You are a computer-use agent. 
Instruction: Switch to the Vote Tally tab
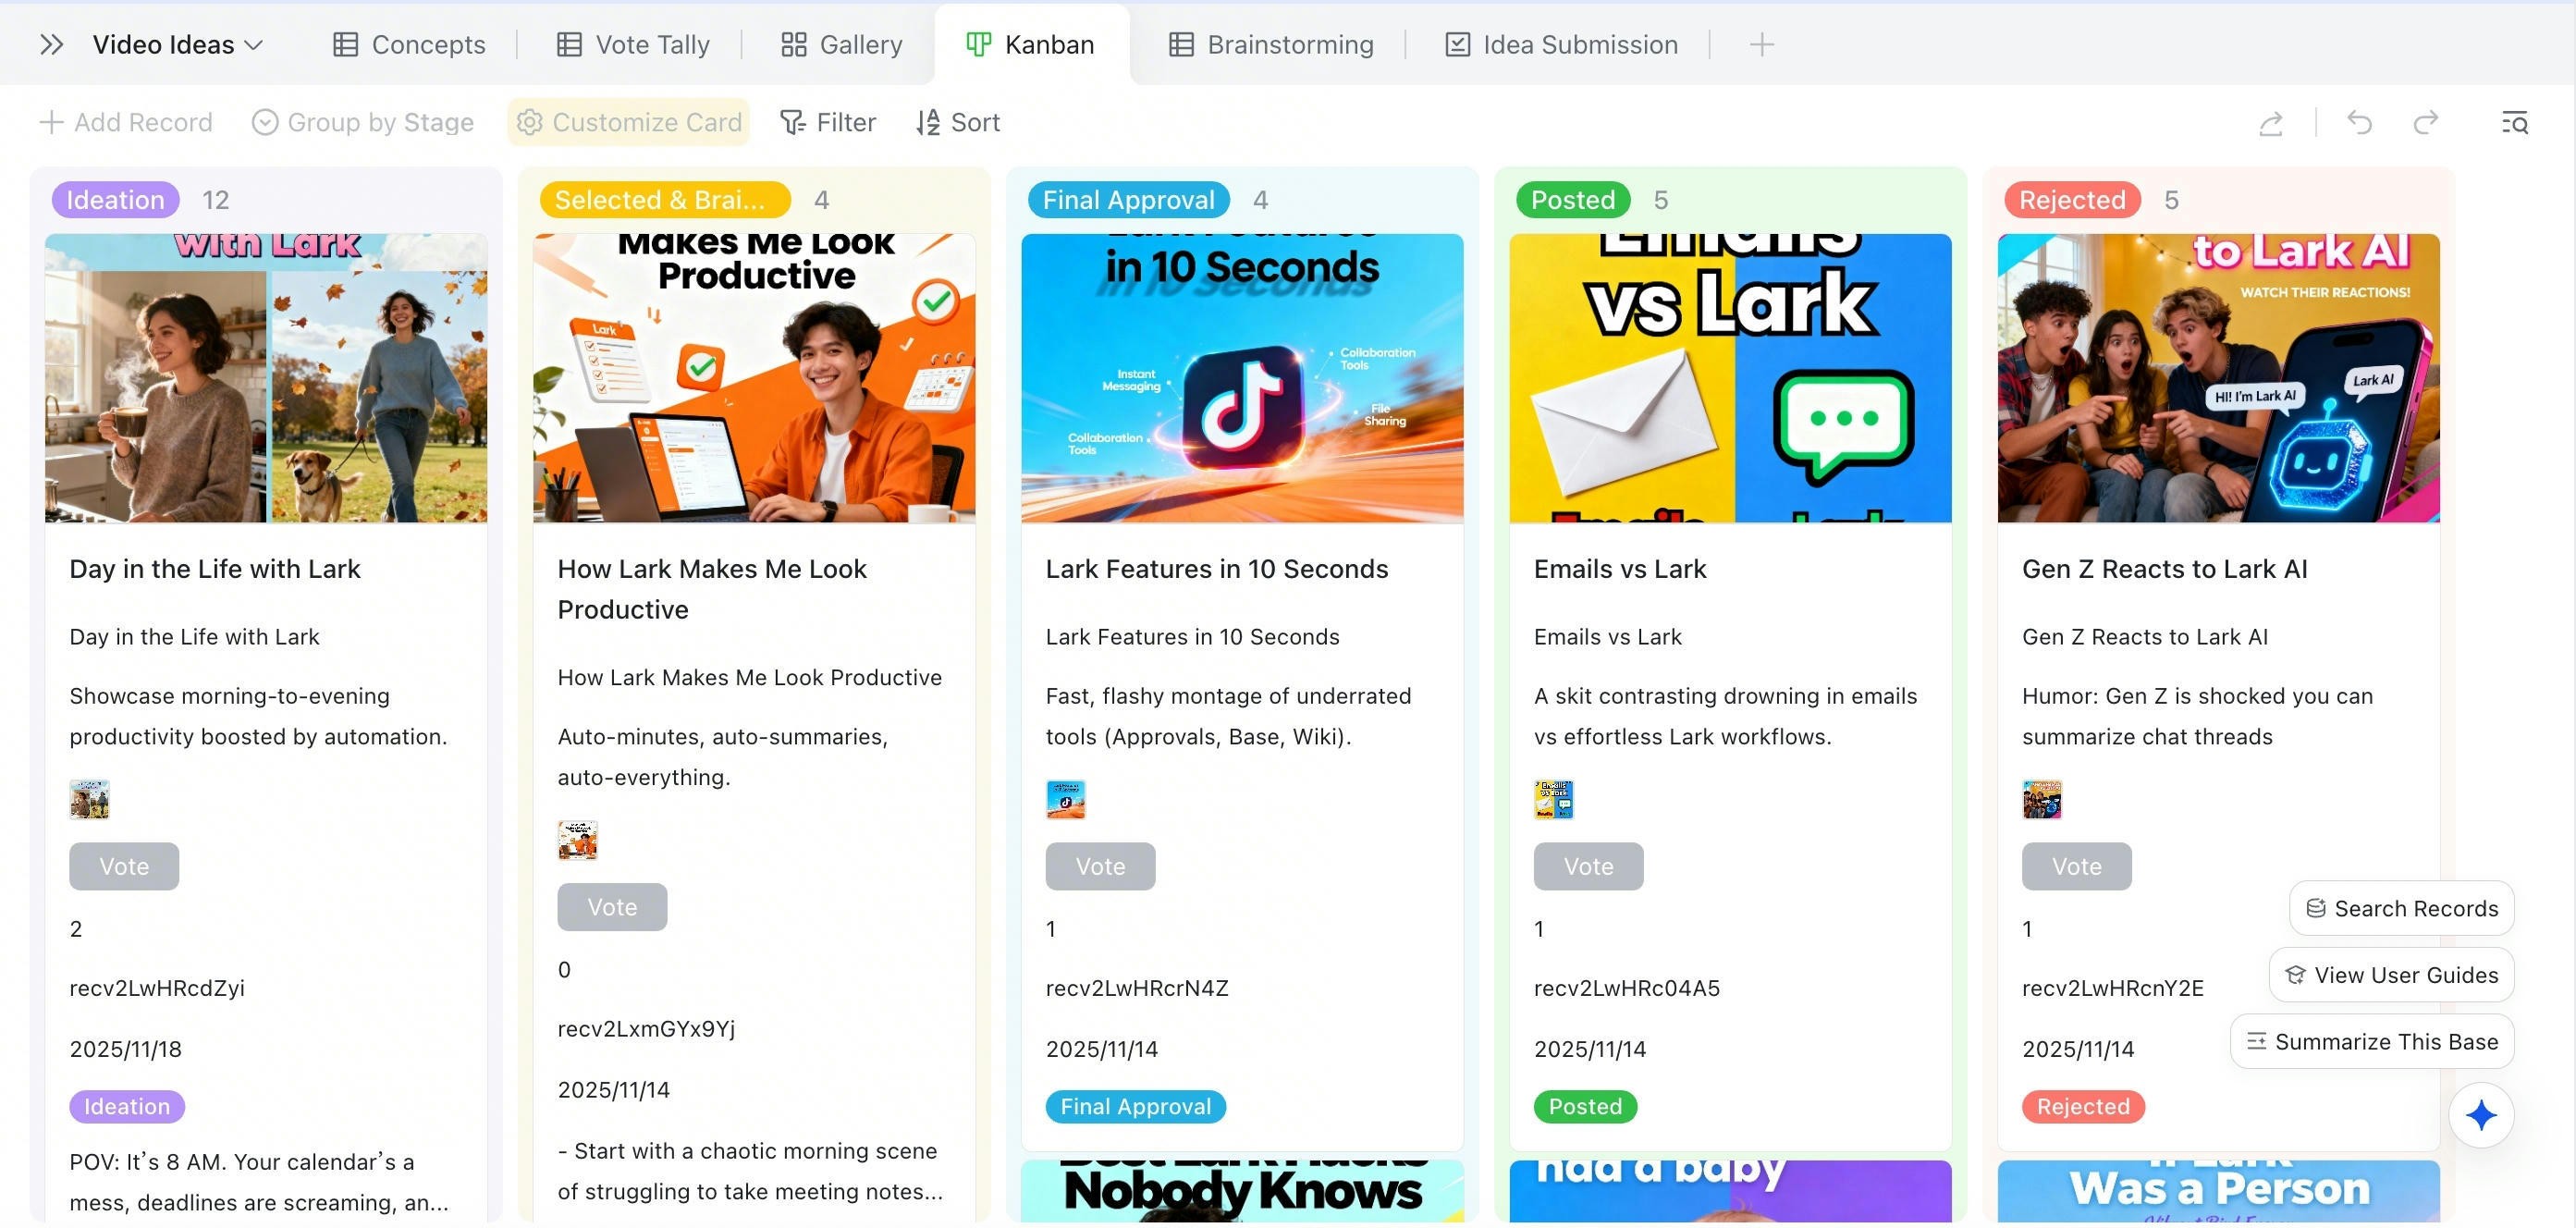pyautogui.click(x=633, y=45)
